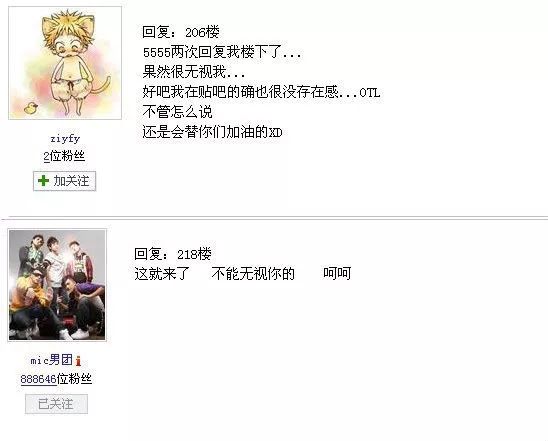This screenshot has height=441, width=548.
Task: Click the orange badge icon next to mic男团
Action: point(78,361)
